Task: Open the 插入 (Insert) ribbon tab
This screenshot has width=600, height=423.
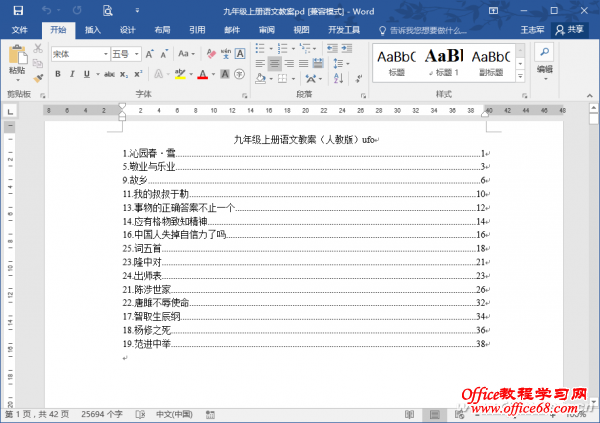Action: (92, 30)
